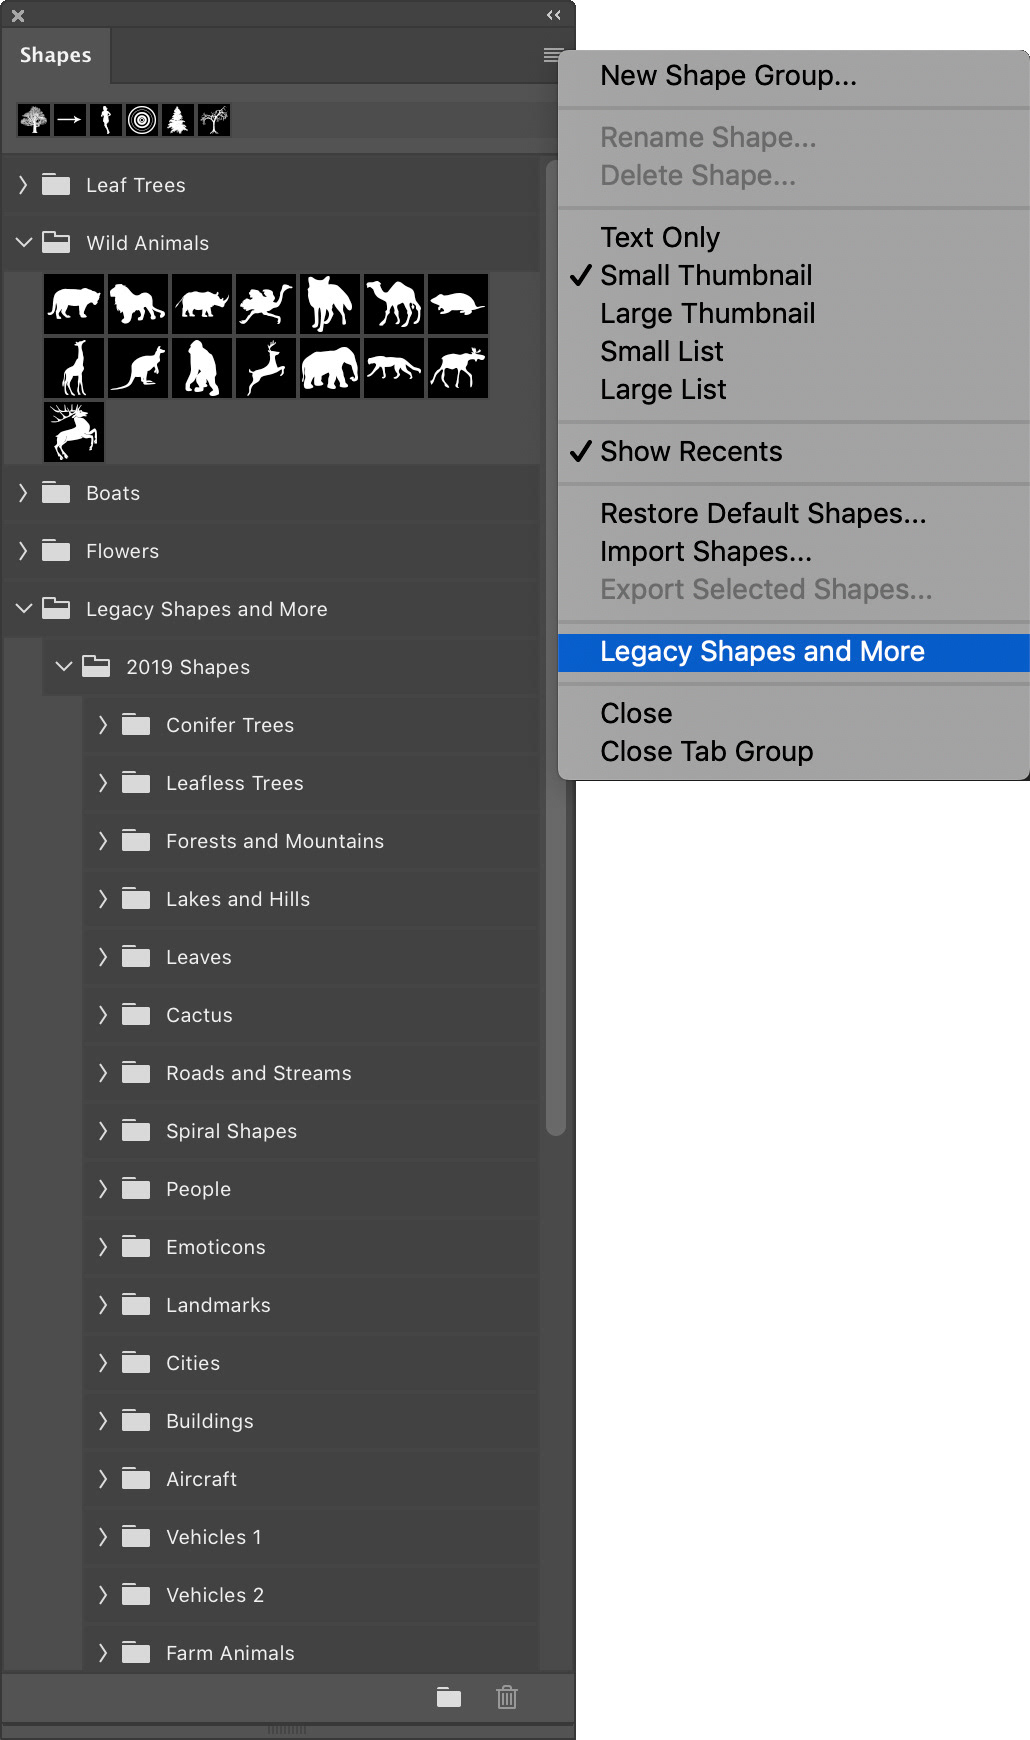Toggle Show Recents in the menu

[690, 452]
